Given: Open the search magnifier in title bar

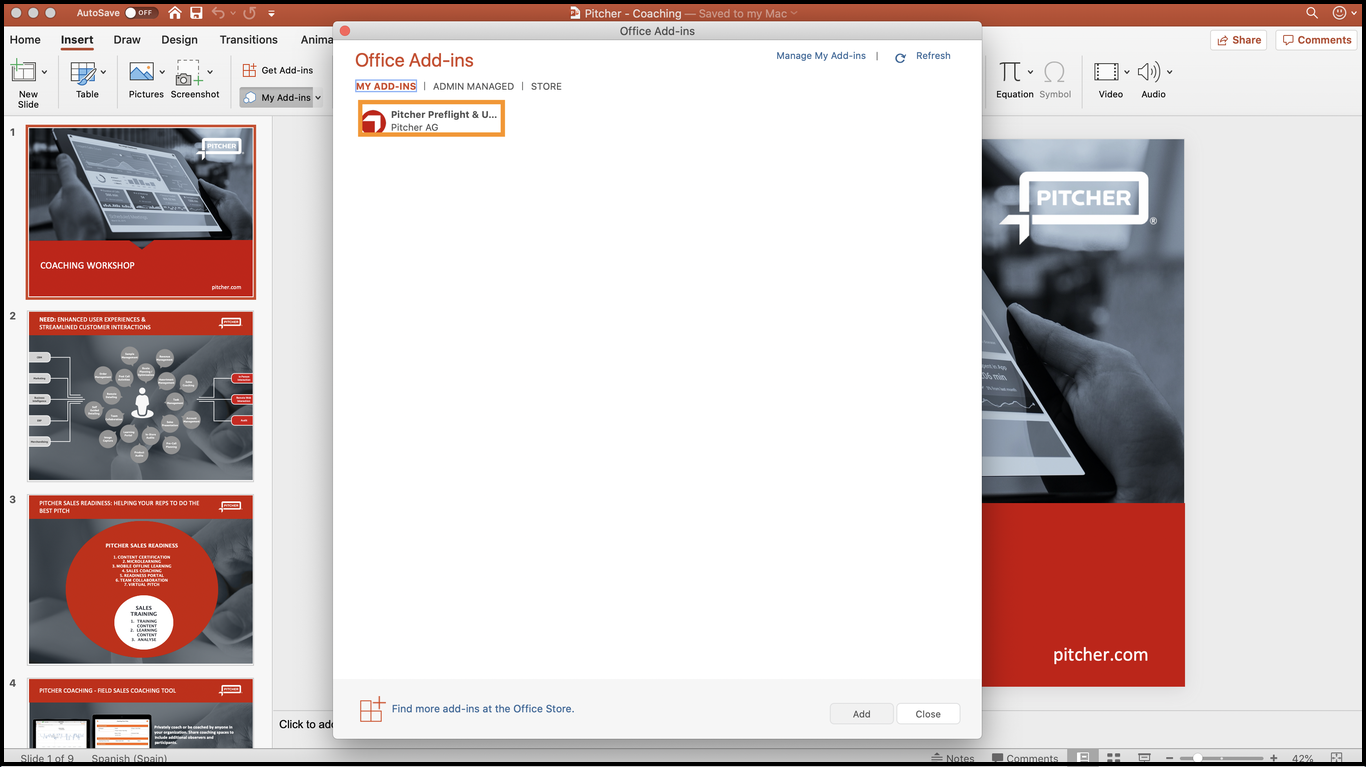Looking at the screenshot, I should [1312, 13].
